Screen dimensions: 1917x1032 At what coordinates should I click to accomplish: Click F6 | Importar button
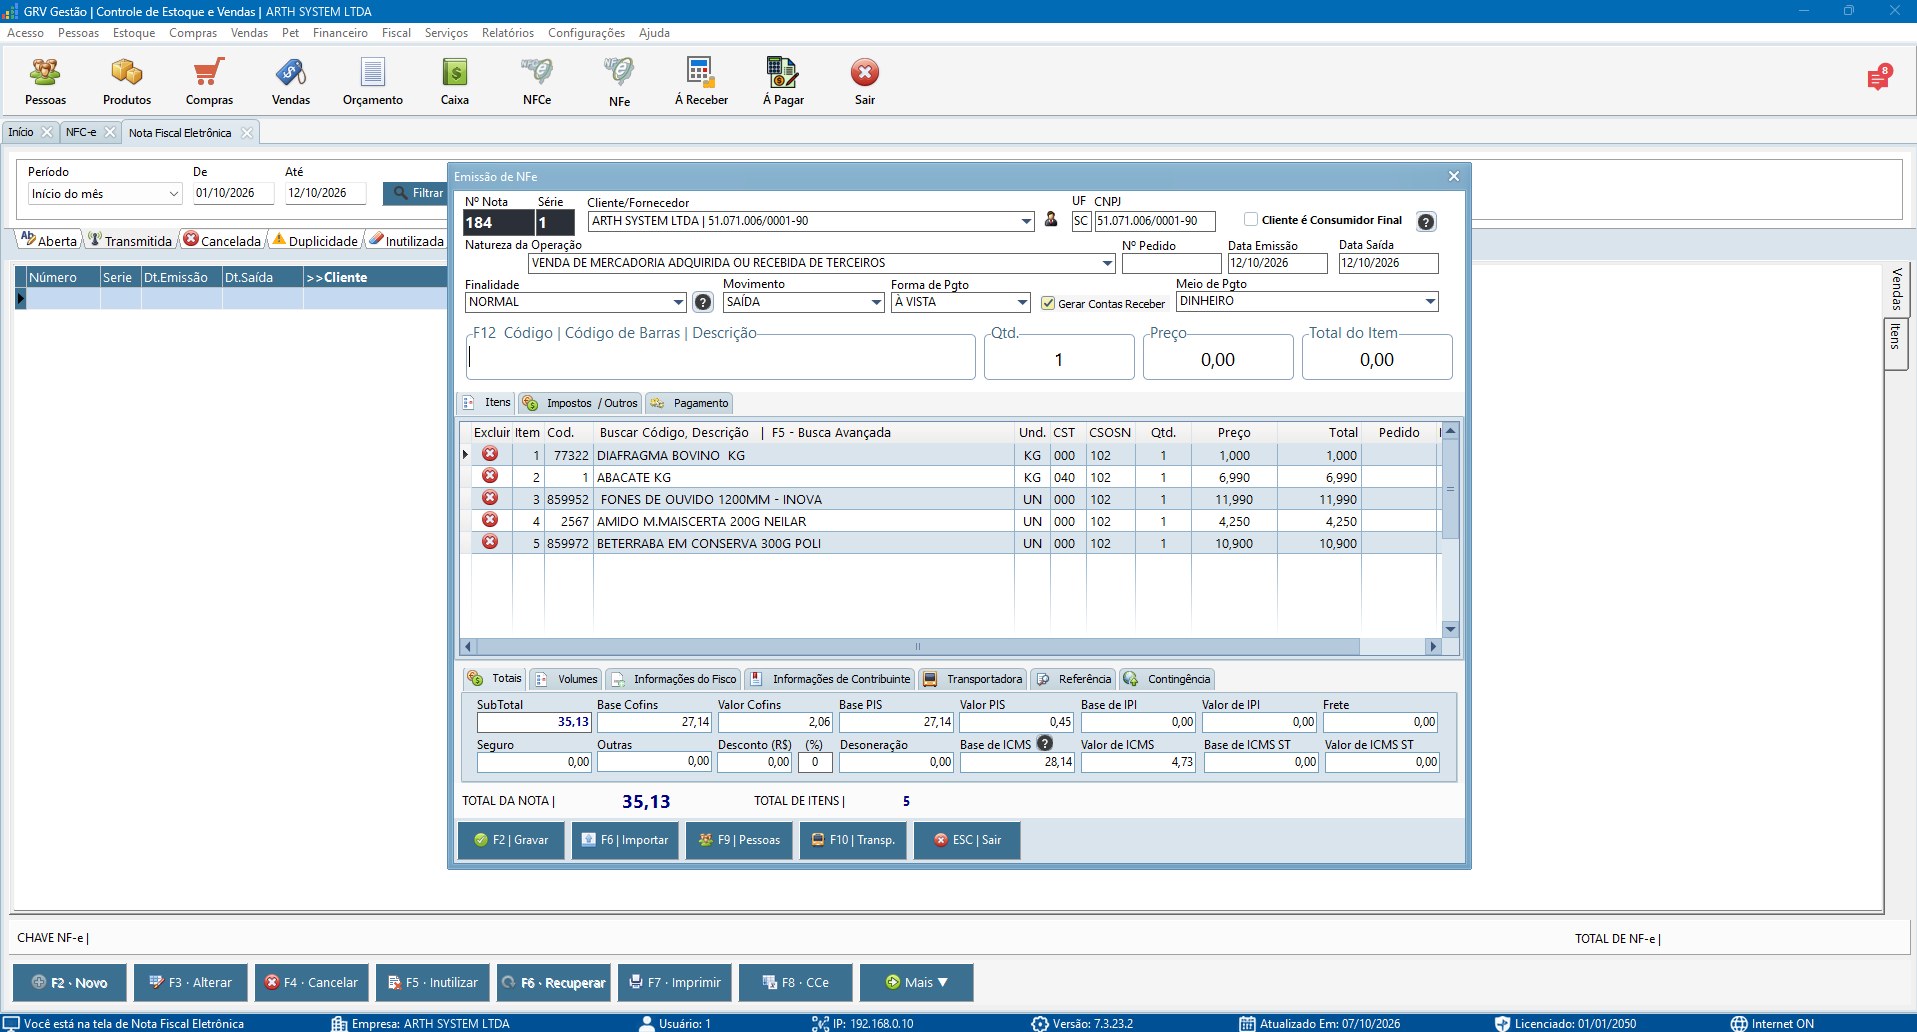click(x=625, y=840)
